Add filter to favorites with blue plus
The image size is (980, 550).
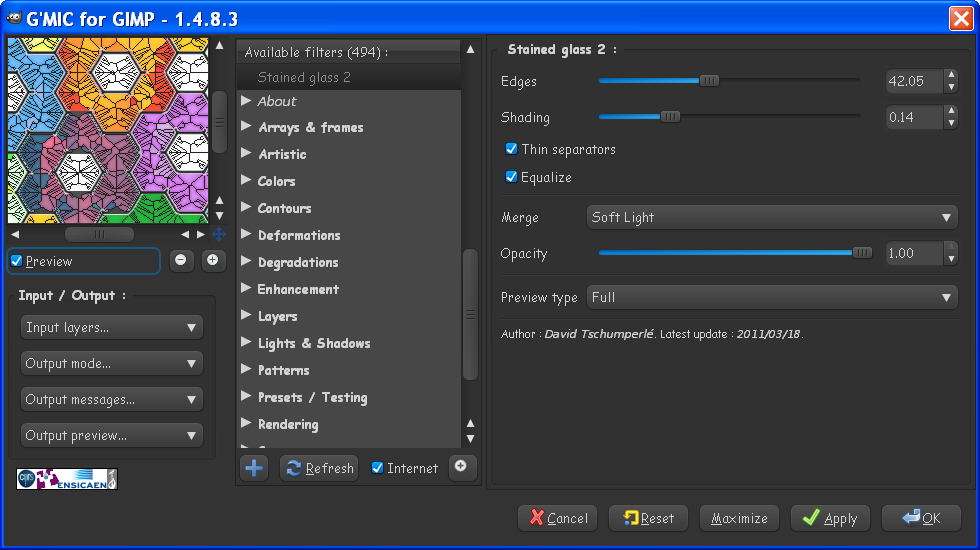[254, 468]
